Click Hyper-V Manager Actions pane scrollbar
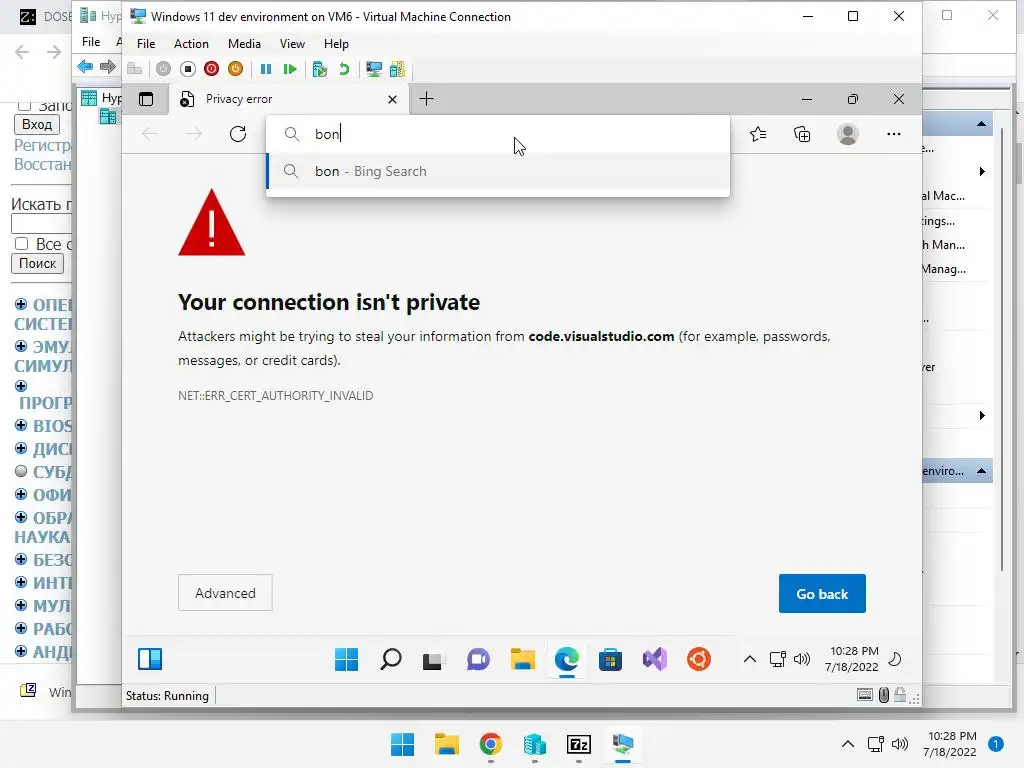Screen dimensions: 1024x768 [1002, 349]
